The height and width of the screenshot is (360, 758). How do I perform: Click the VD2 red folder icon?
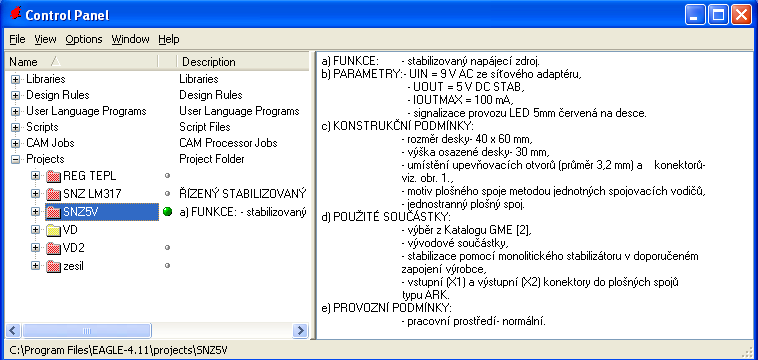pos(53,247)
